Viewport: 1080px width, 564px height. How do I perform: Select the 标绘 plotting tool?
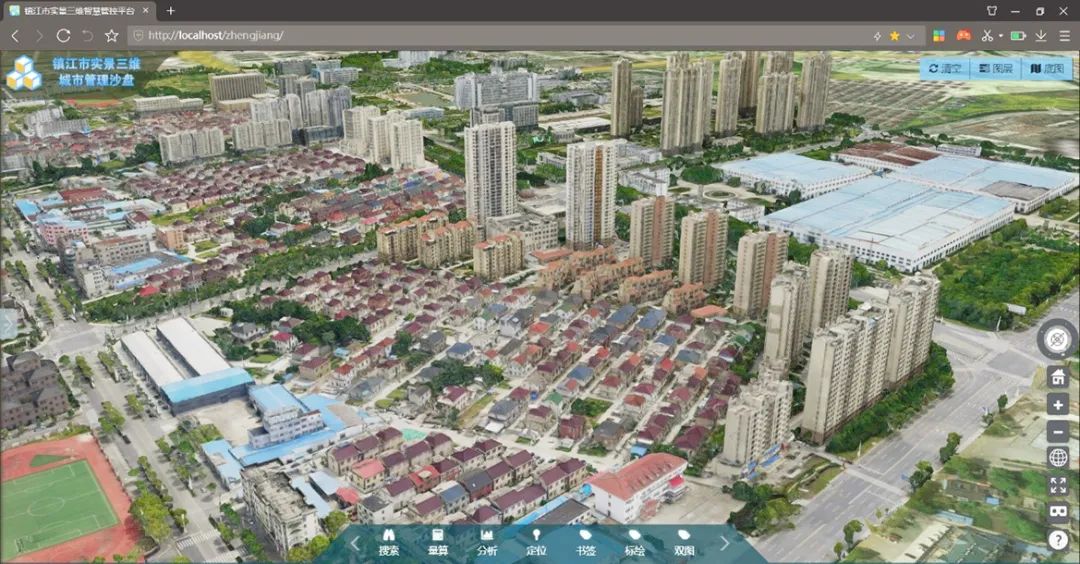point(634,541)
